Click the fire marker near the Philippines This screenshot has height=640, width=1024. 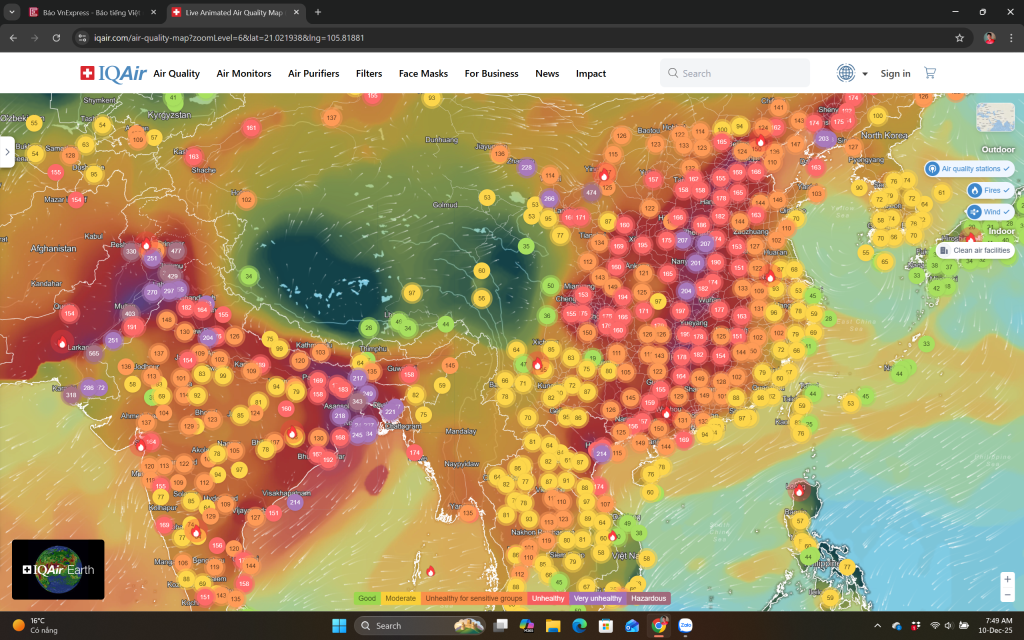tap(799, 490)
